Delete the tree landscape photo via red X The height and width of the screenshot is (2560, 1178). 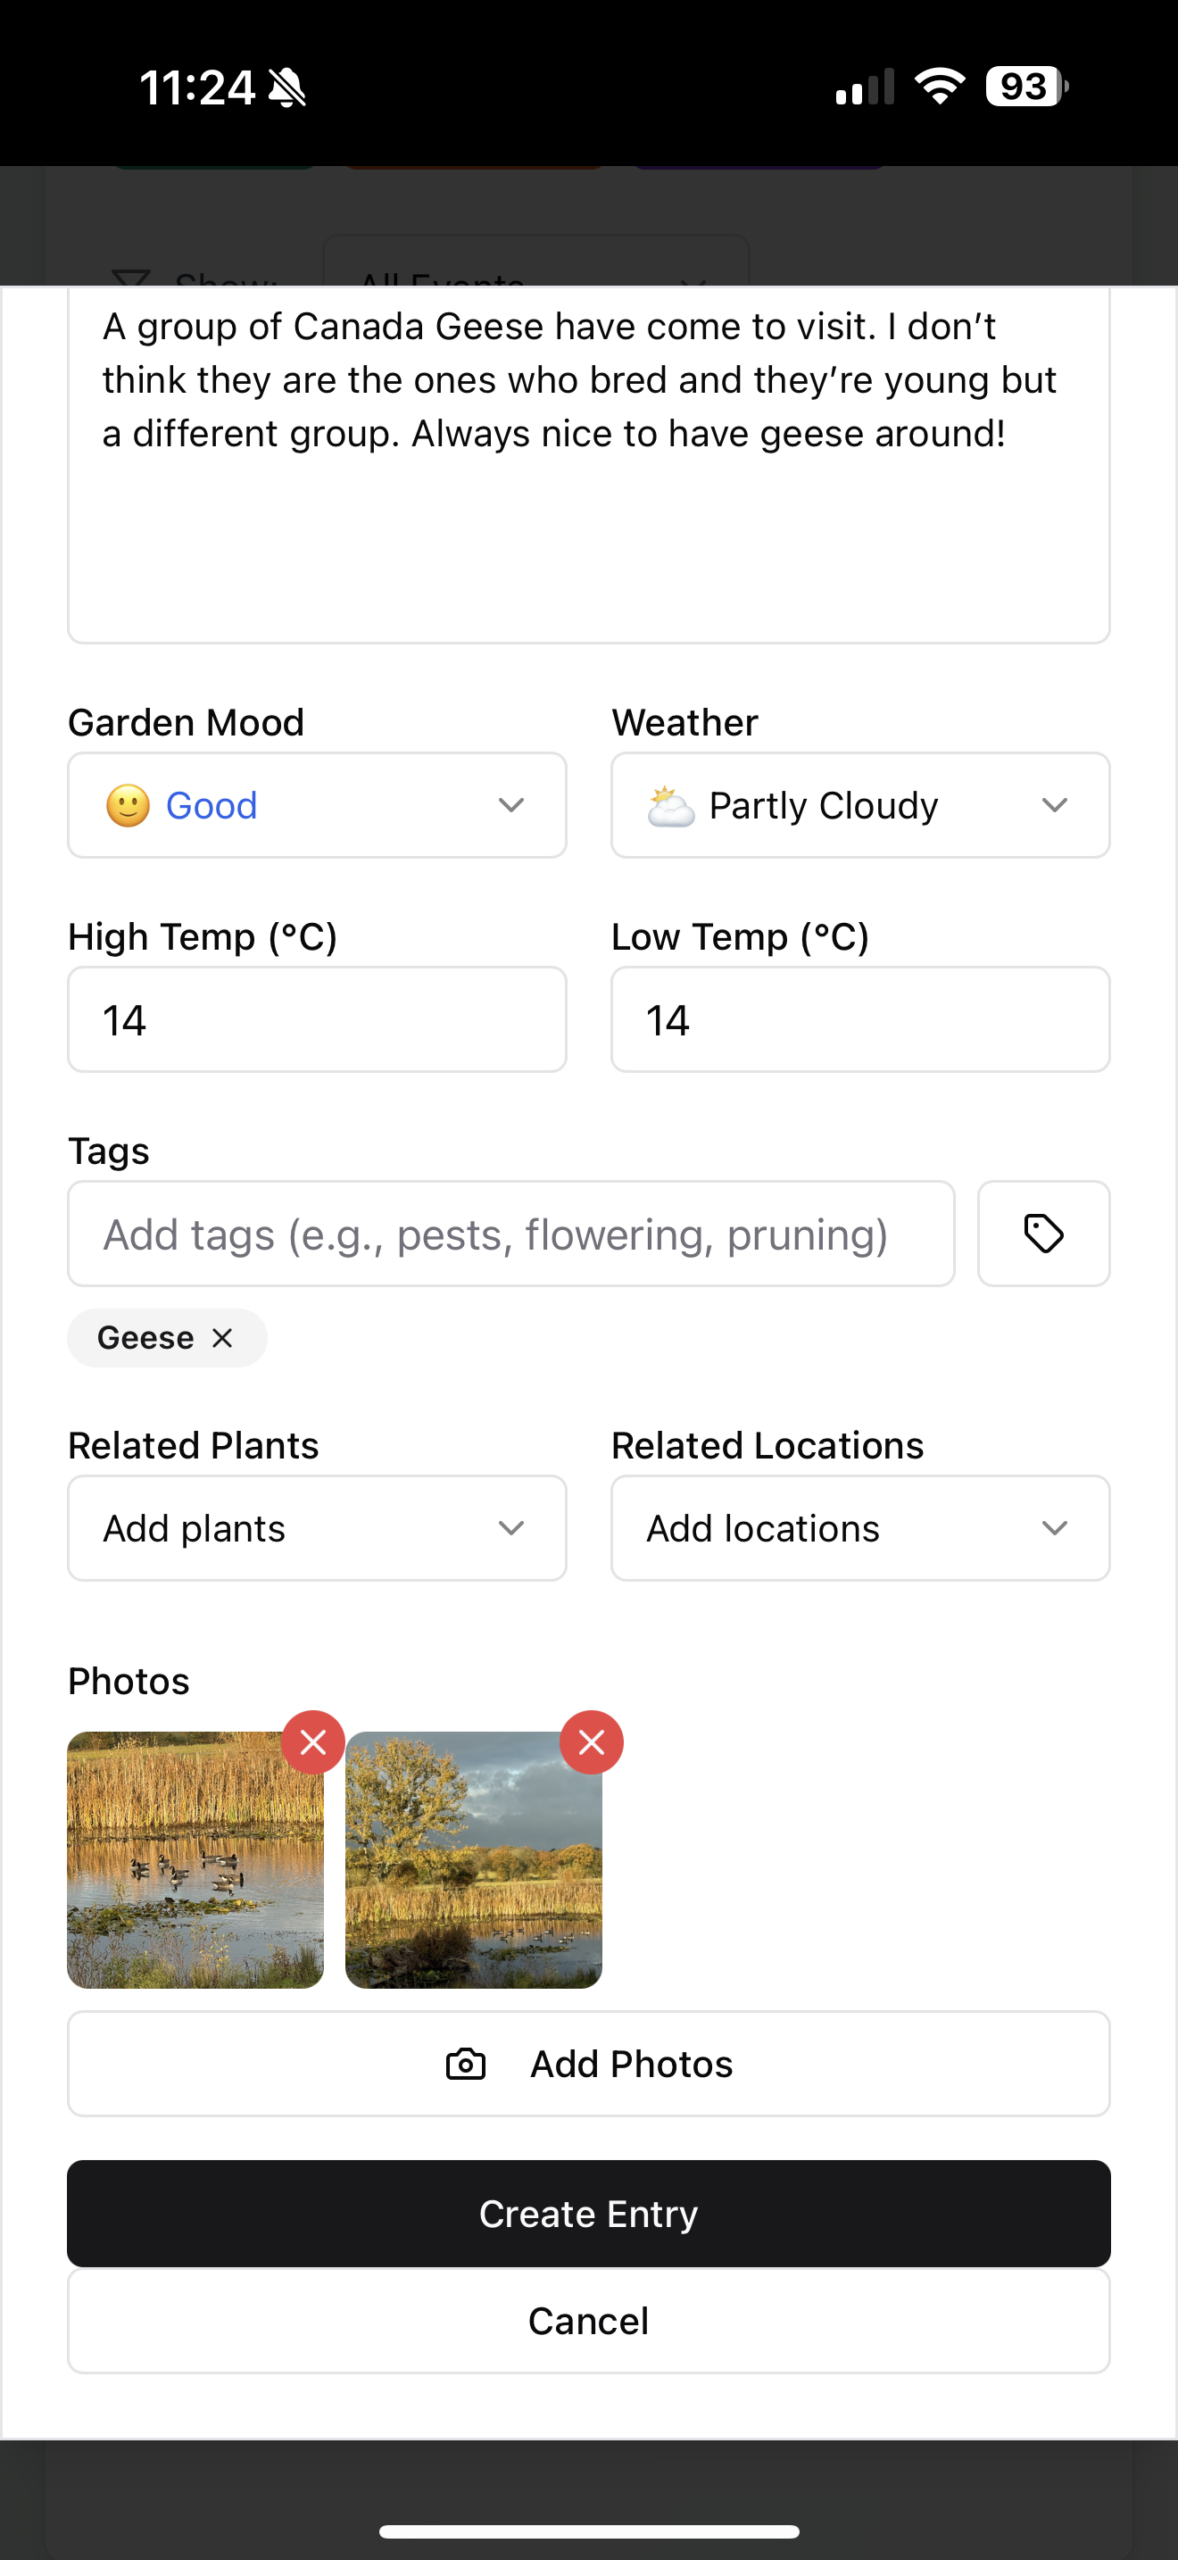point(591,1742)
